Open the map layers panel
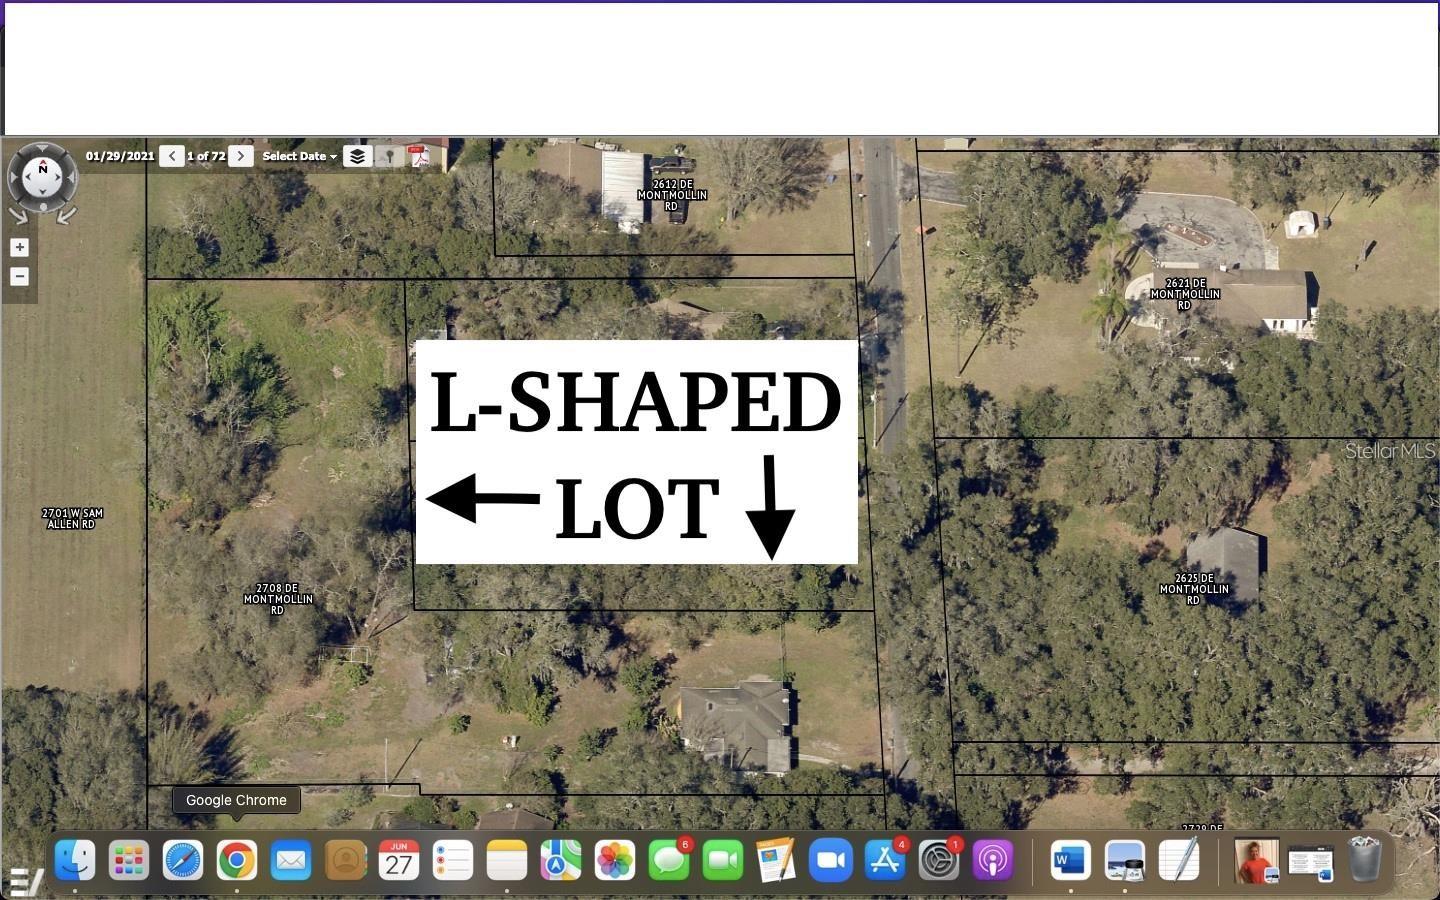1440x900 pixels. point(357,156)
